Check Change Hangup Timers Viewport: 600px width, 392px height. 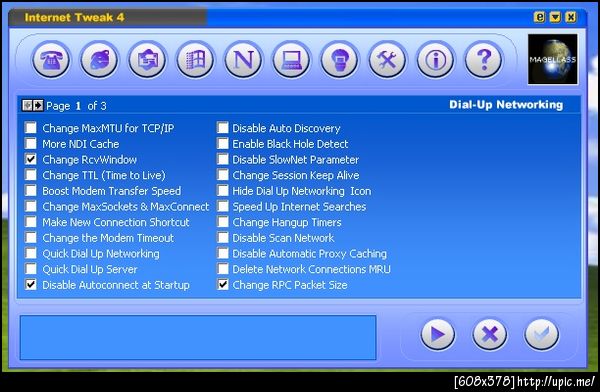coord(223,222)
